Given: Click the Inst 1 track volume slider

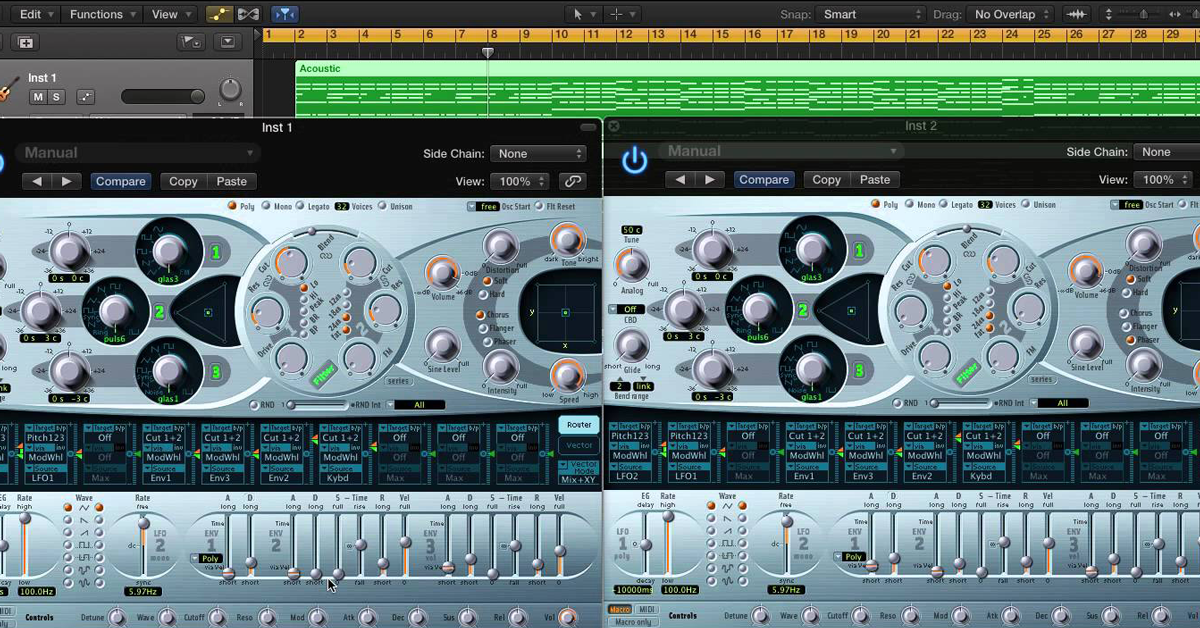Looking at the screenshot, I should tap(162, 97).
